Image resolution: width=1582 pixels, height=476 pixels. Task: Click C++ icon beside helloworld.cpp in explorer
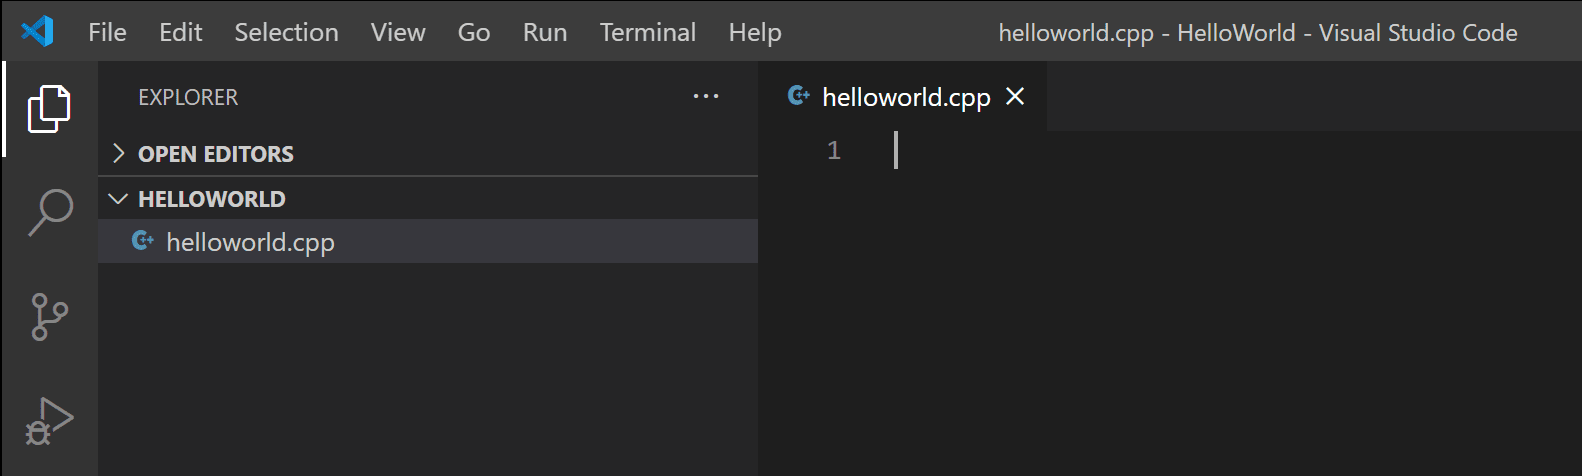point(143,241)
